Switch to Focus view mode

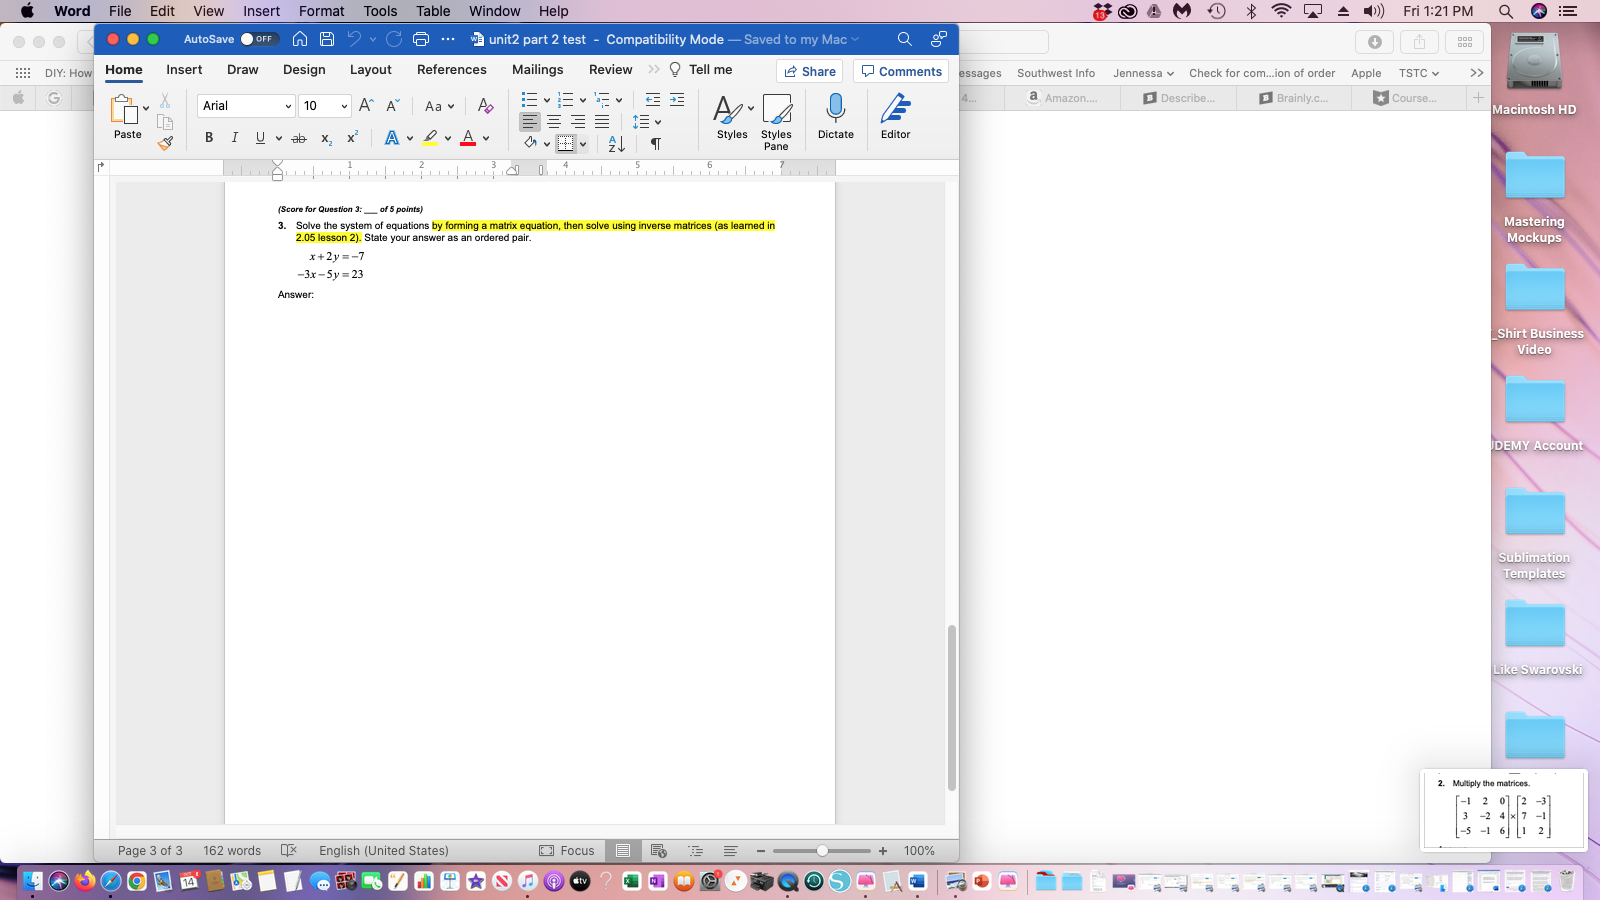567,851
